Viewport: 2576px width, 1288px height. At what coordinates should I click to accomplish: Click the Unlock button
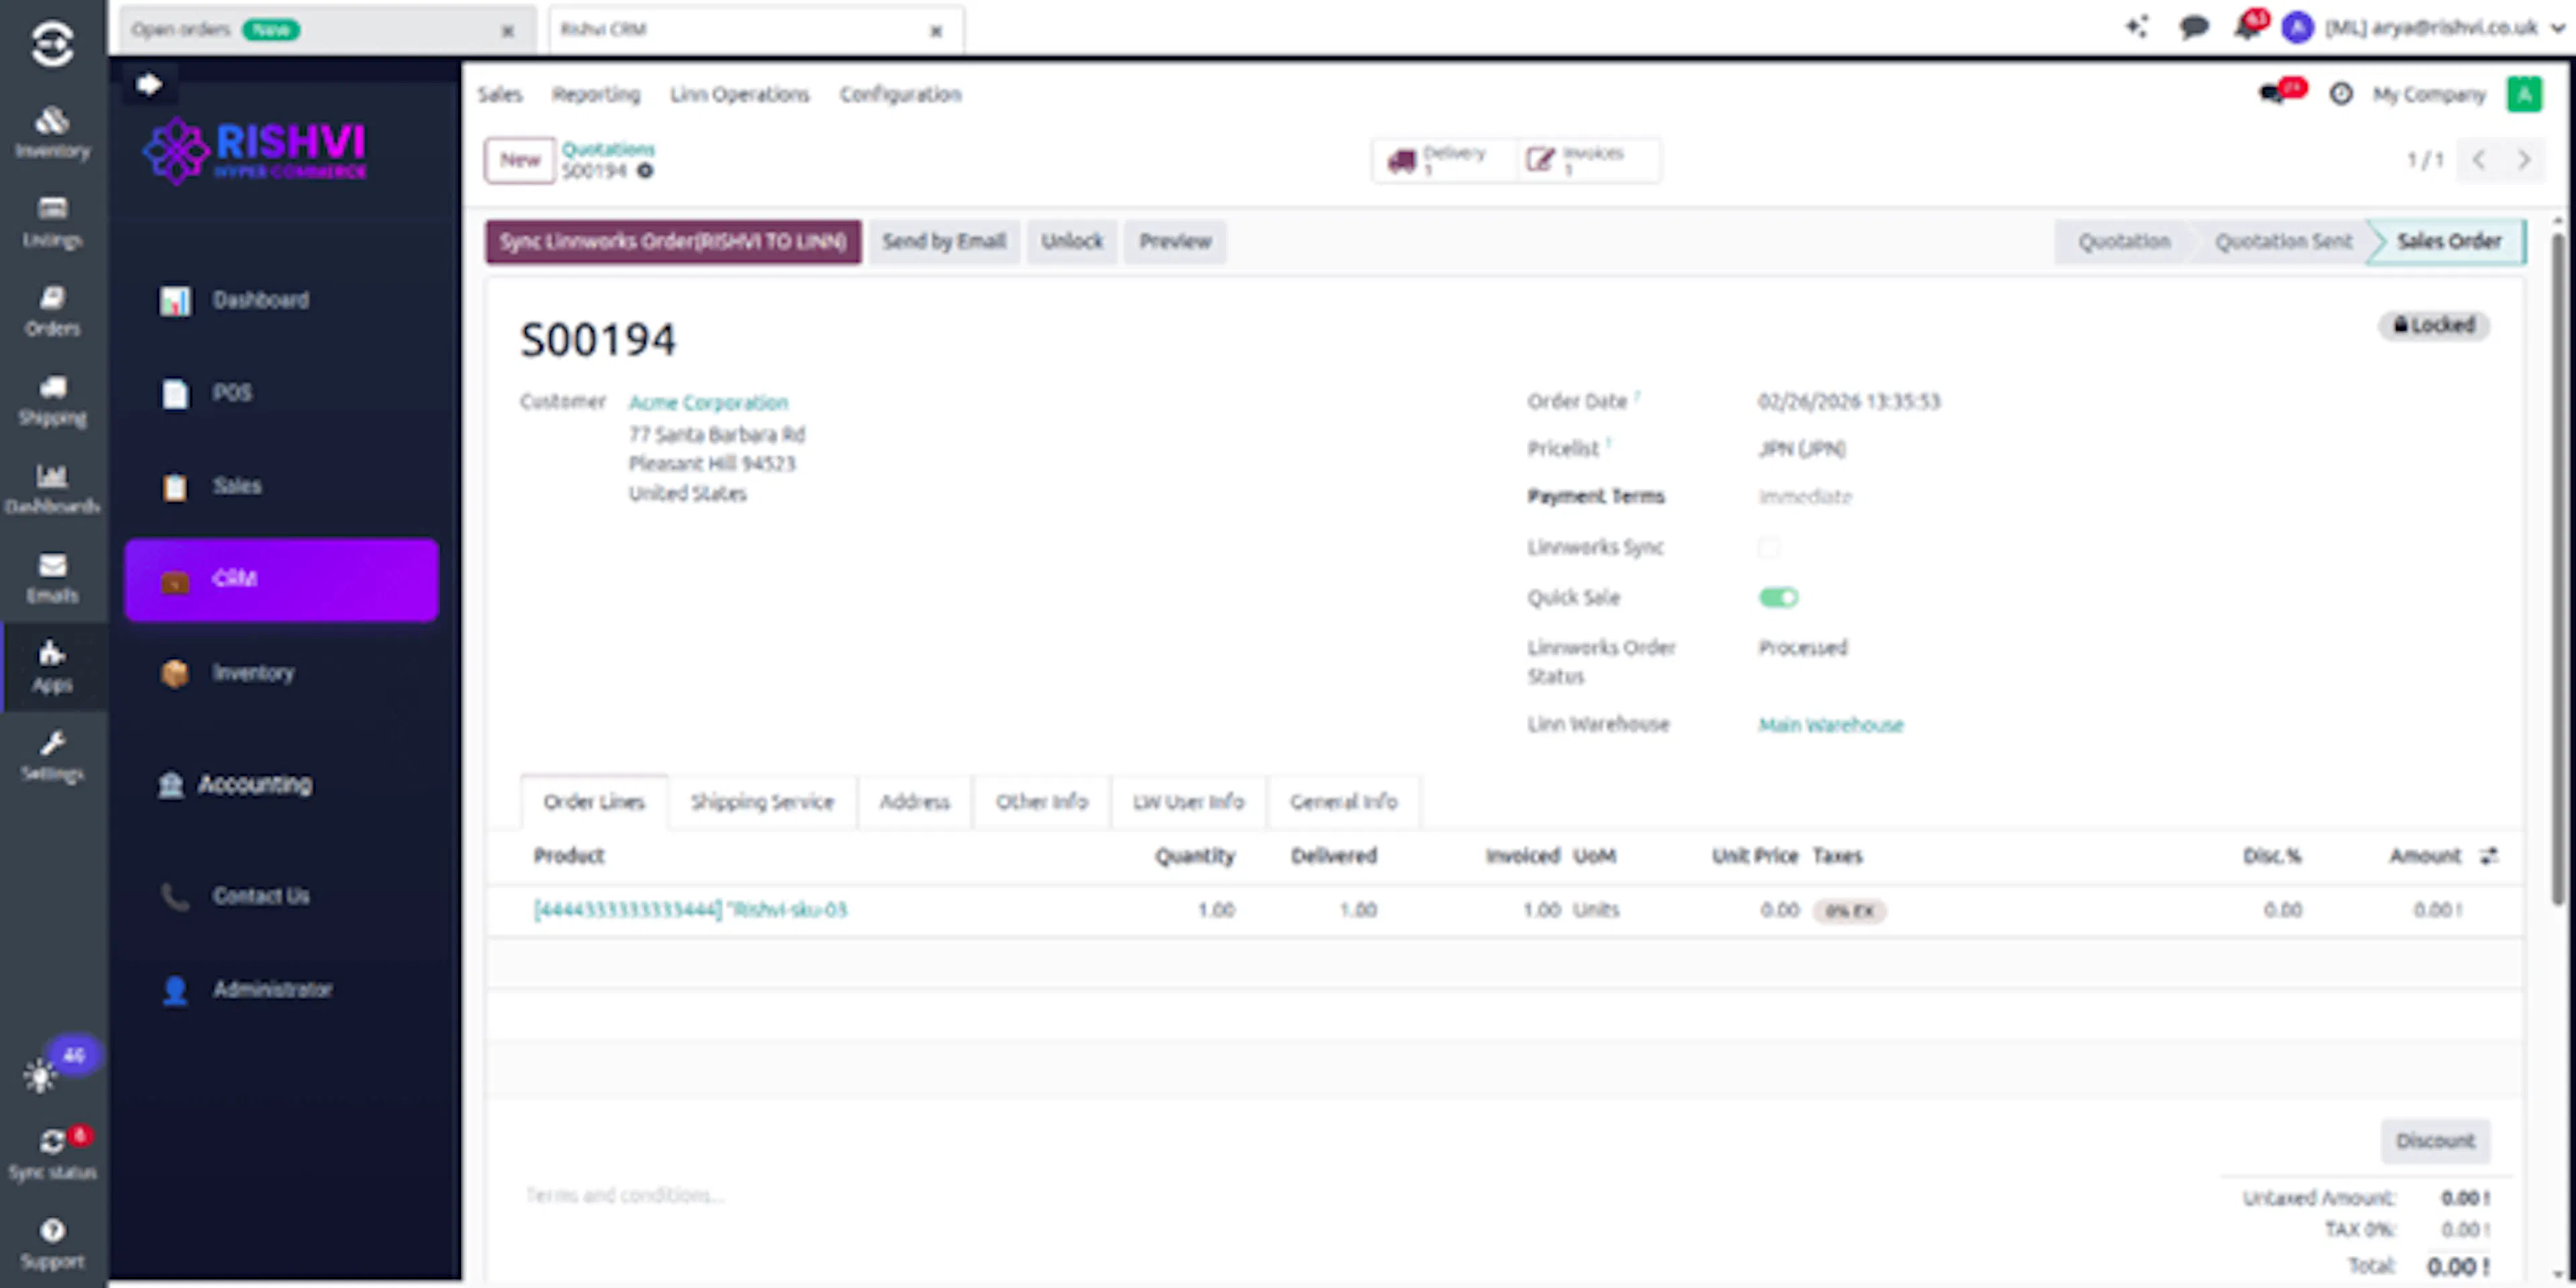1072,242
